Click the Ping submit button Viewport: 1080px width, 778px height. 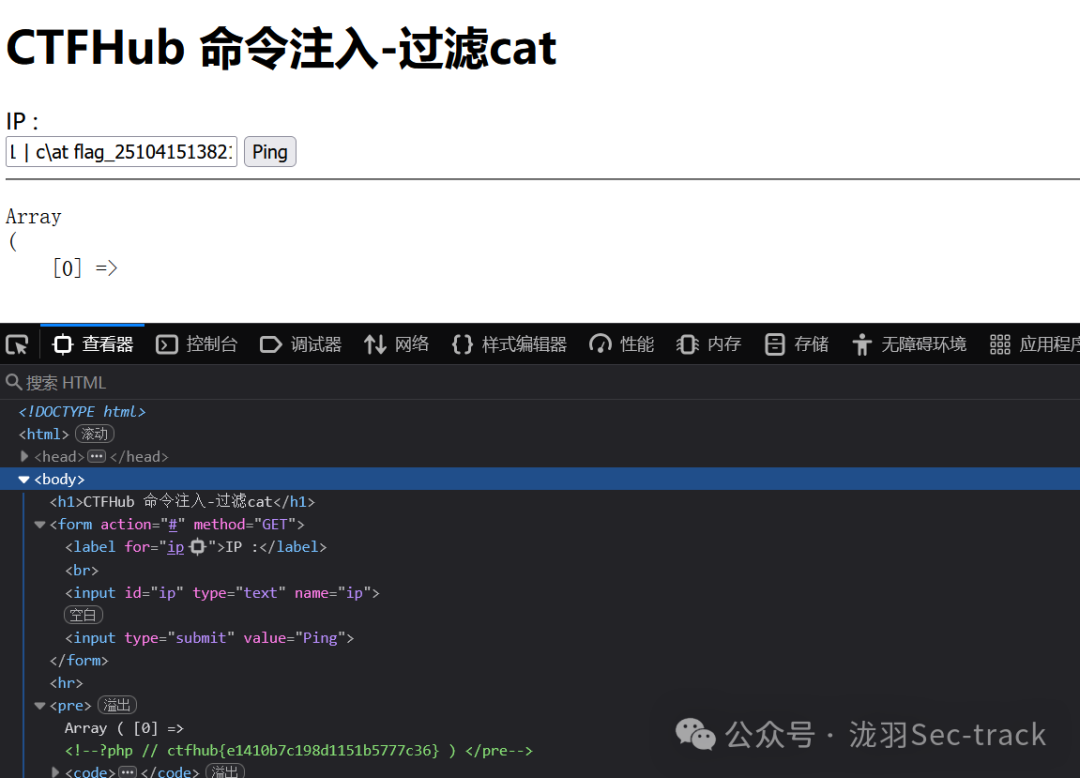point(270,151)
